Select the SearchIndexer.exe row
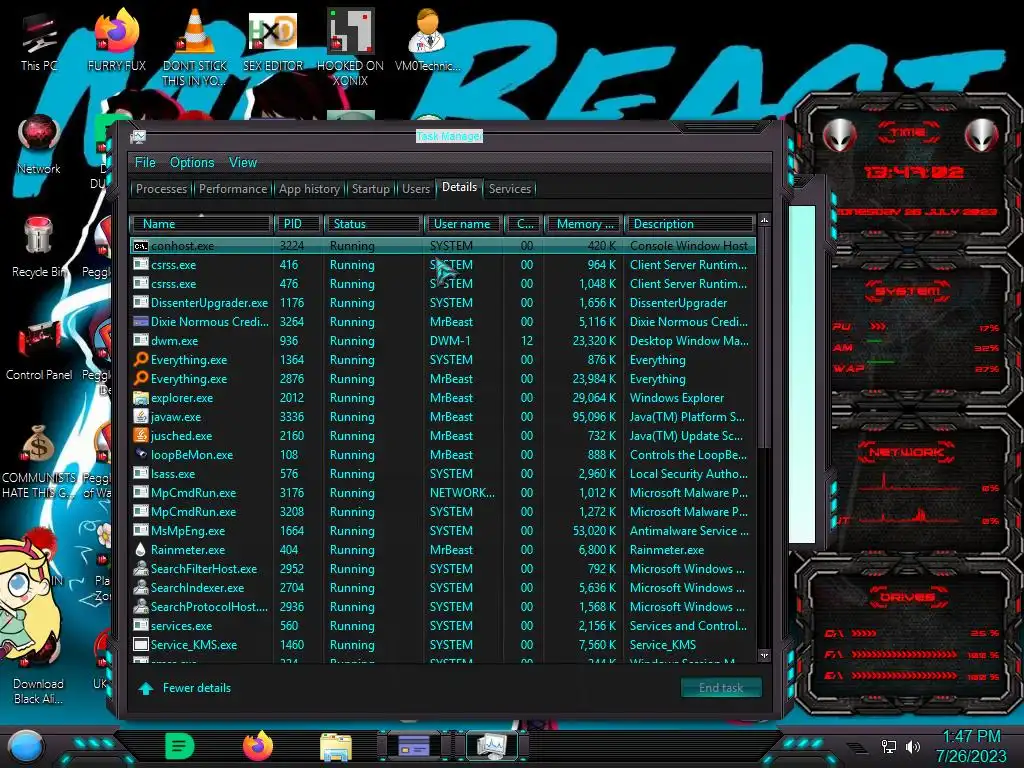 click(x=443, y=588)
